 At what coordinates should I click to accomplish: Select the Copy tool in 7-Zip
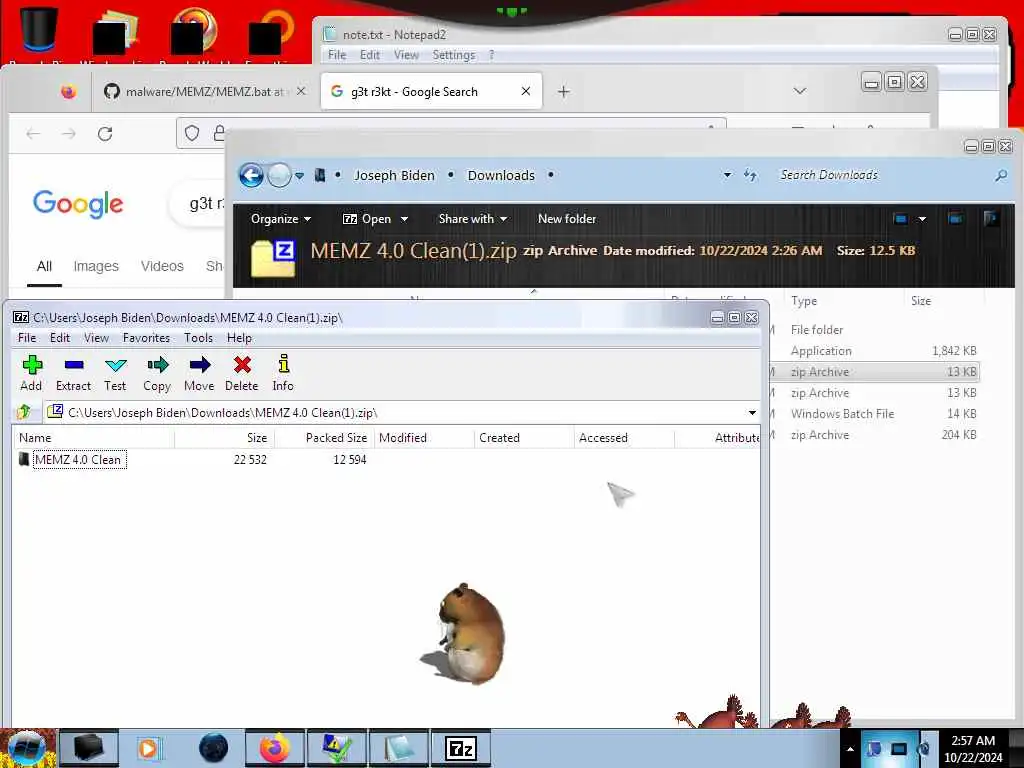(x=157, y=374)
